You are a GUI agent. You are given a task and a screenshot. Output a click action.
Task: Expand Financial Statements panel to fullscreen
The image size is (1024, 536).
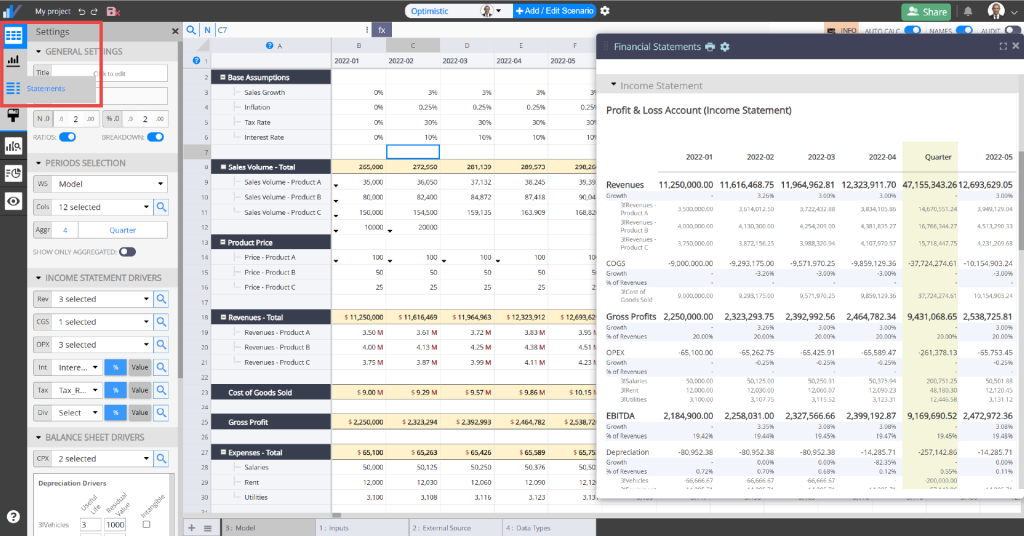tap(1003, 46)
